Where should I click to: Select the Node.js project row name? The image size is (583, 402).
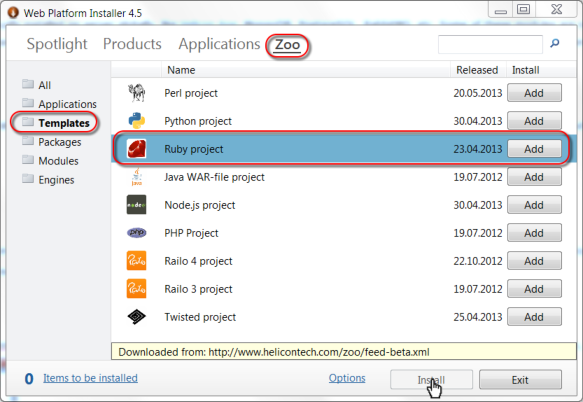coord(200,205)
